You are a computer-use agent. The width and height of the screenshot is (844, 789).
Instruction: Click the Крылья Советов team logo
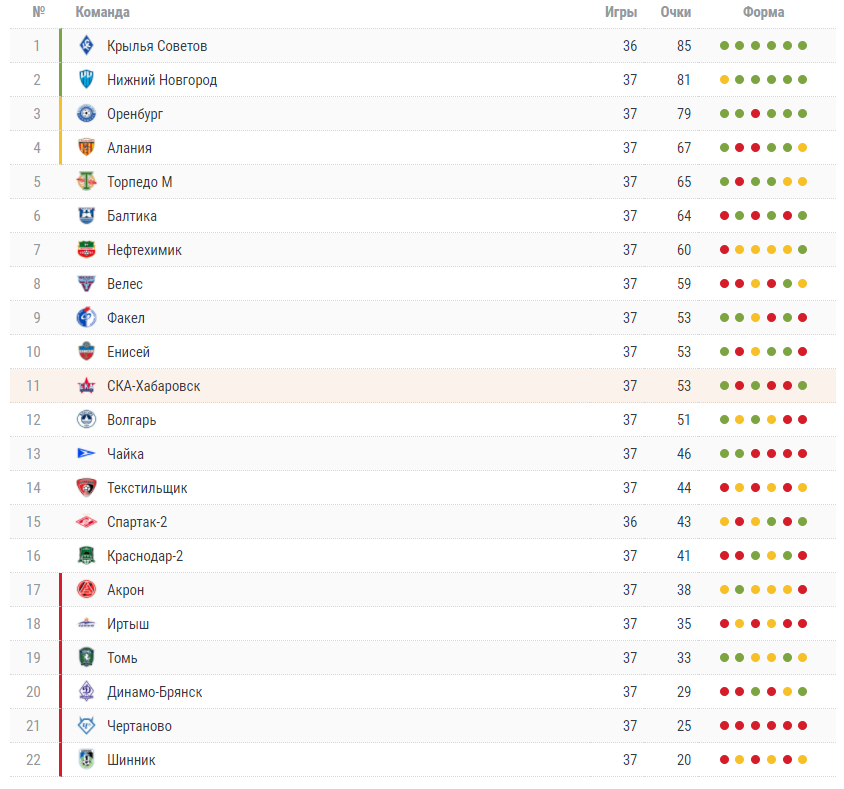(x=86, y=46)
